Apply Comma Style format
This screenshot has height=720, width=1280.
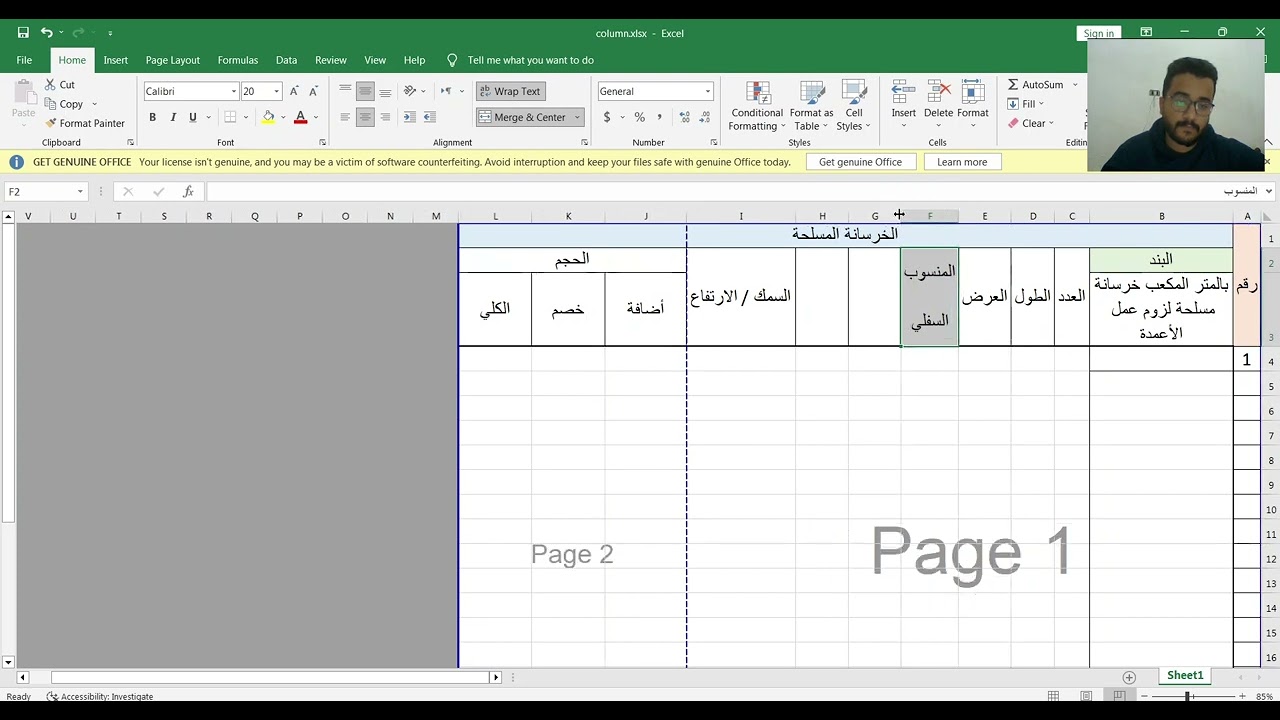(x=659, y=117)
